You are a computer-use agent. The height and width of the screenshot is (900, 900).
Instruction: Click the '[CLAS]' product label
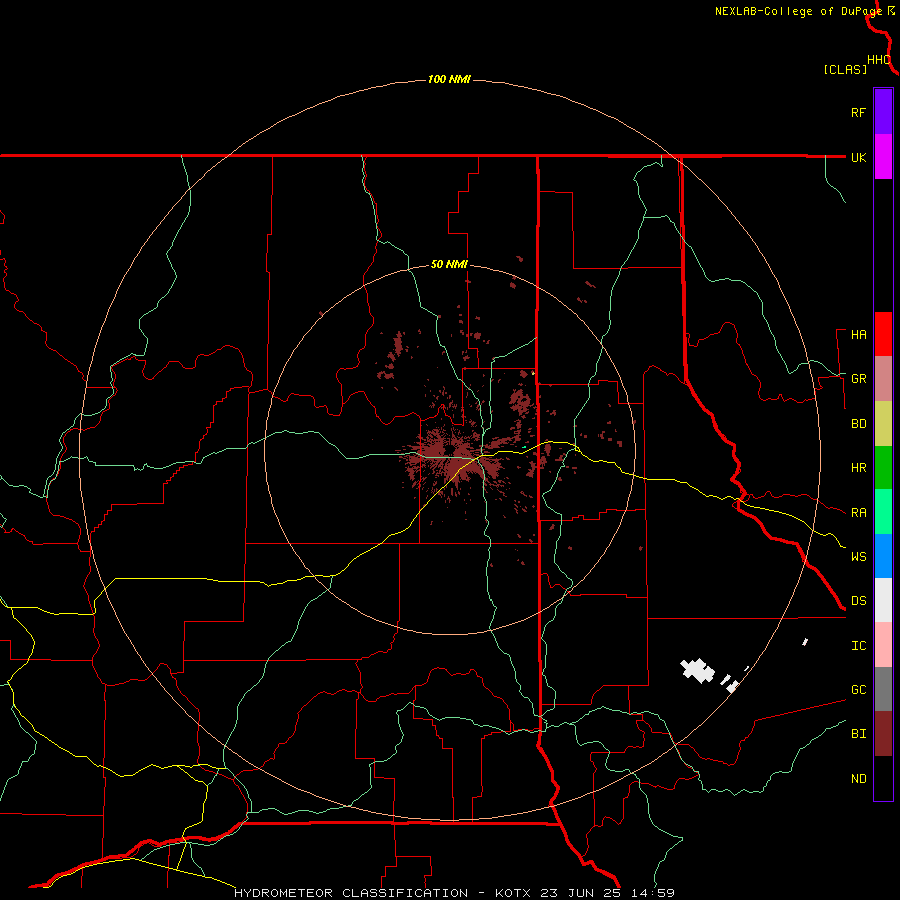845,69
